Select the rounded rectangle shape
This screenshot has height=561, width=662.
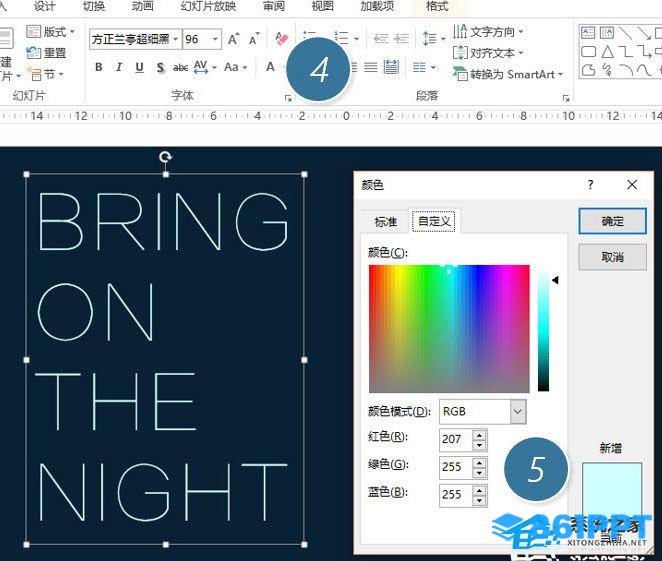pos(588,51)
